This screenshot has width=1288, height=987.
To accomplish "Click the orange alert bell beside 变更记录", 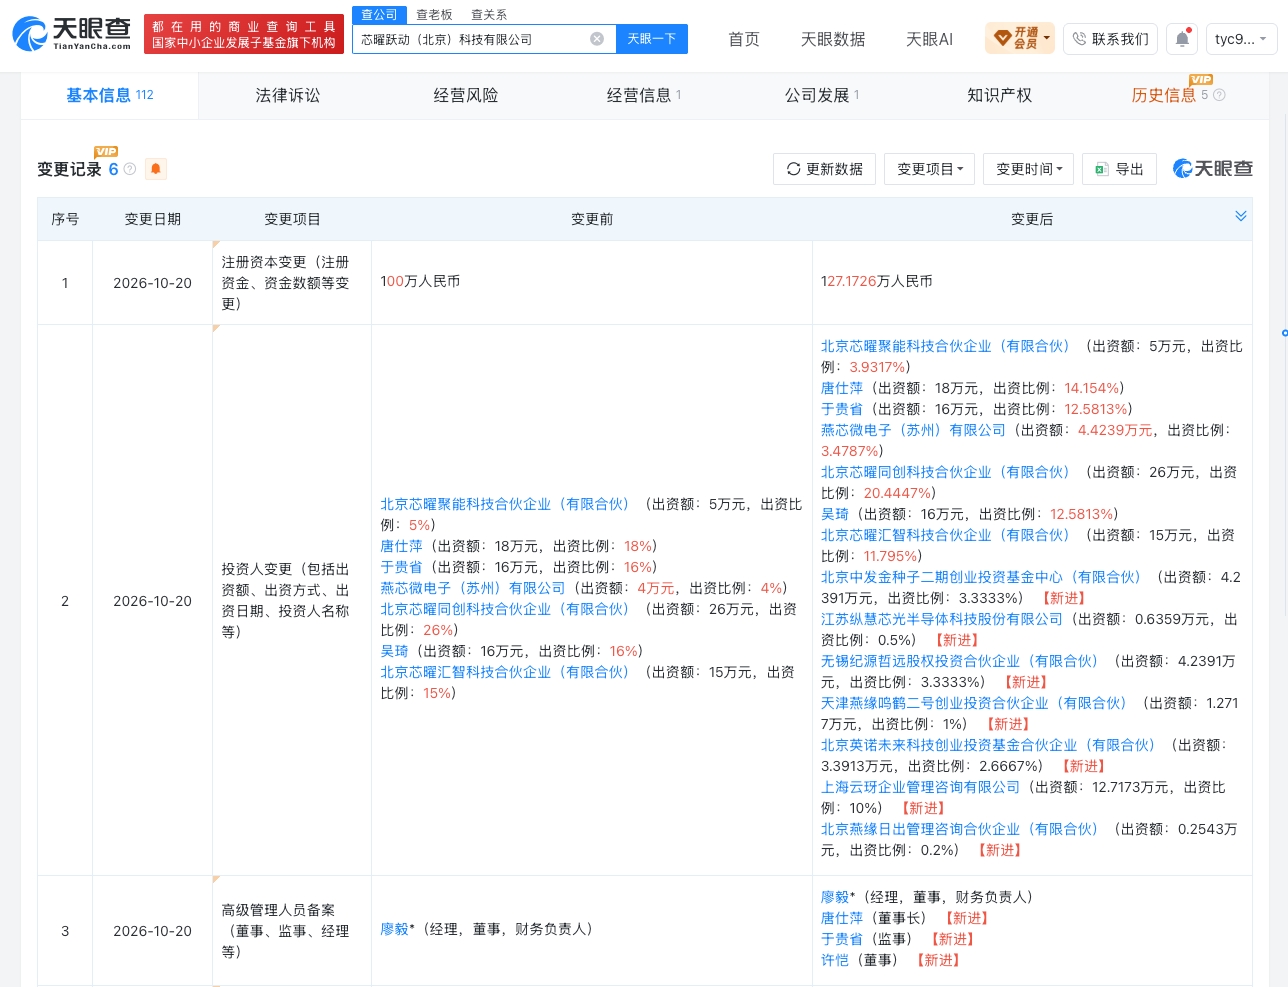I will 156,169.
